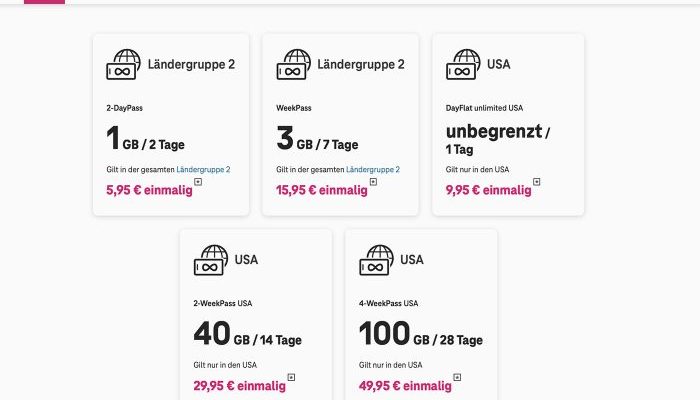Show the footnote icon beside 49,95 € einmalig
Screen dimensions: 700x400
[457, 377]
